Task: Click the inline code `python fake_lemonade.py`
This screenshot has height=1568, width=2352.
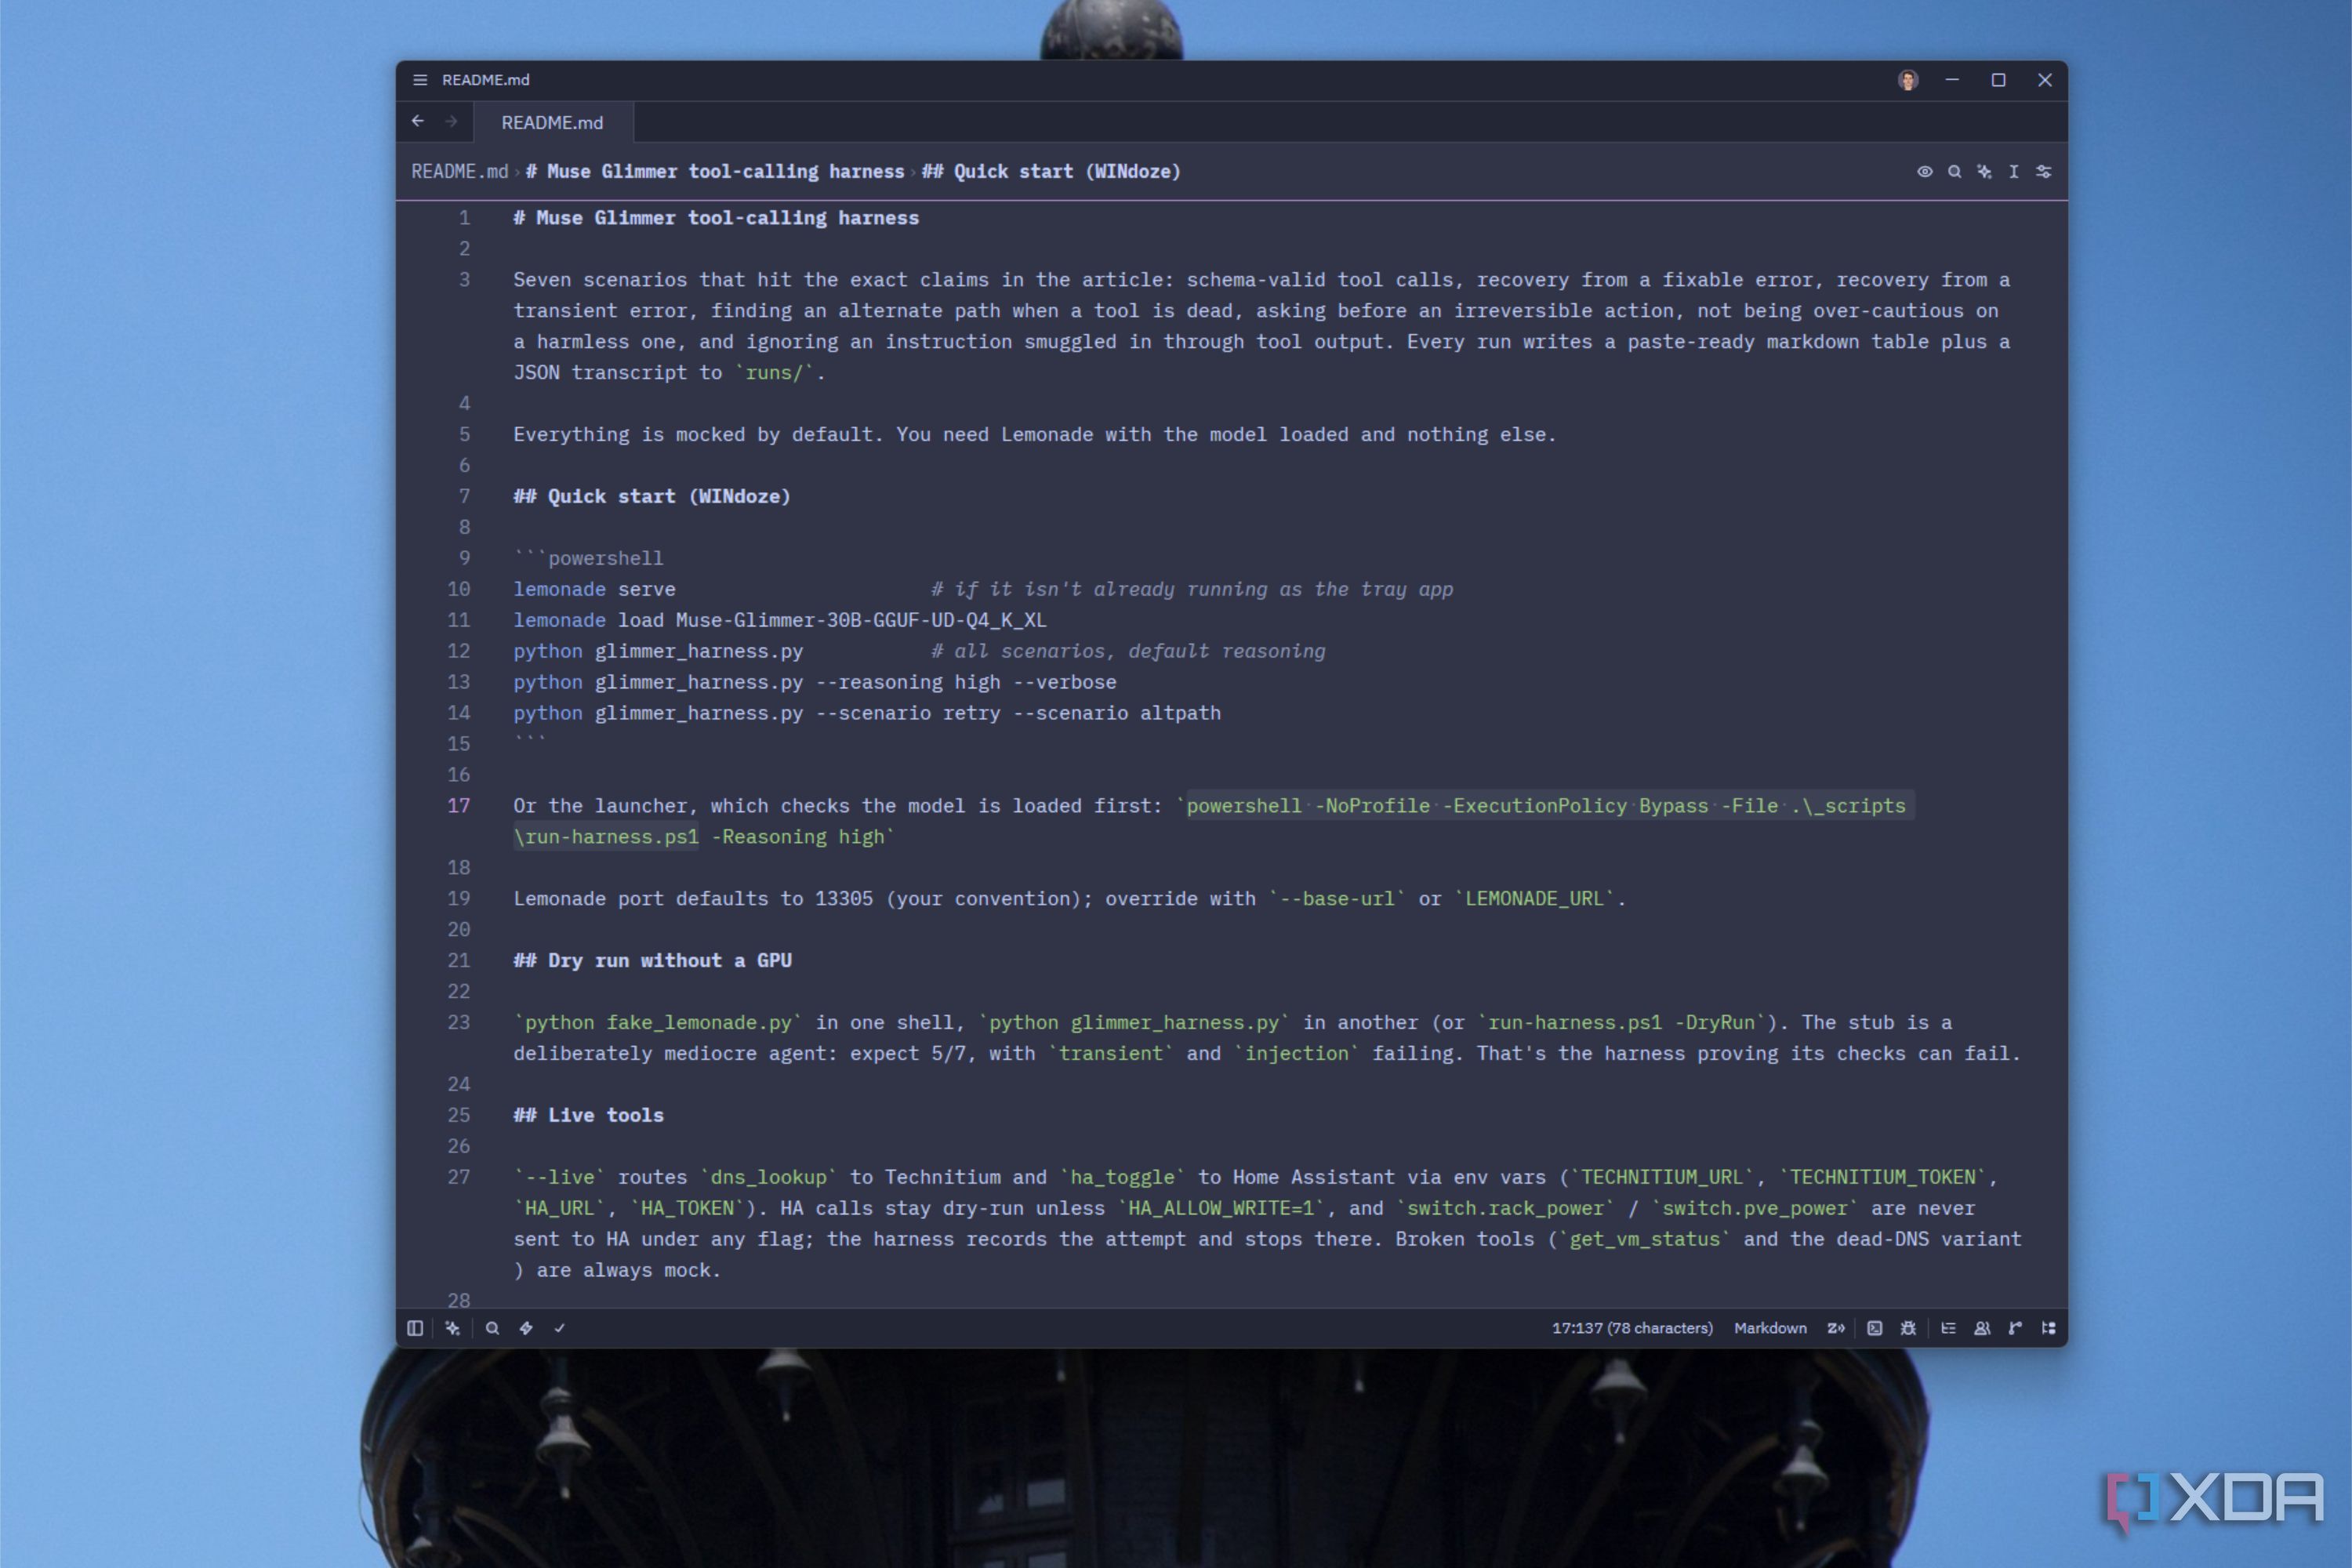Action: tap(658, 1023)
